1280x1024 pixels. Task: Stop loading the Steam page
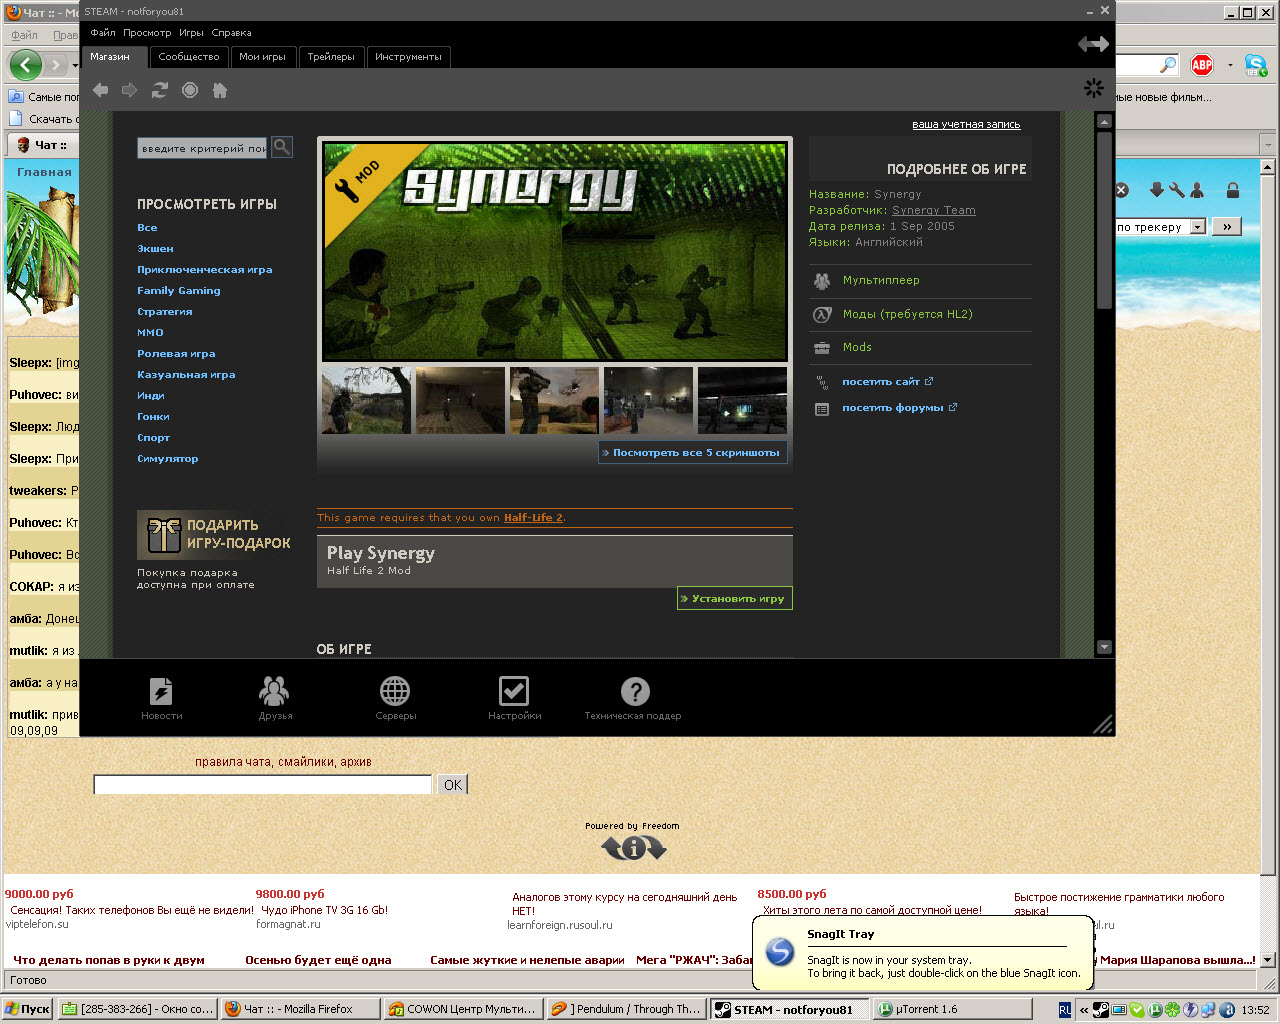[190, 90]
